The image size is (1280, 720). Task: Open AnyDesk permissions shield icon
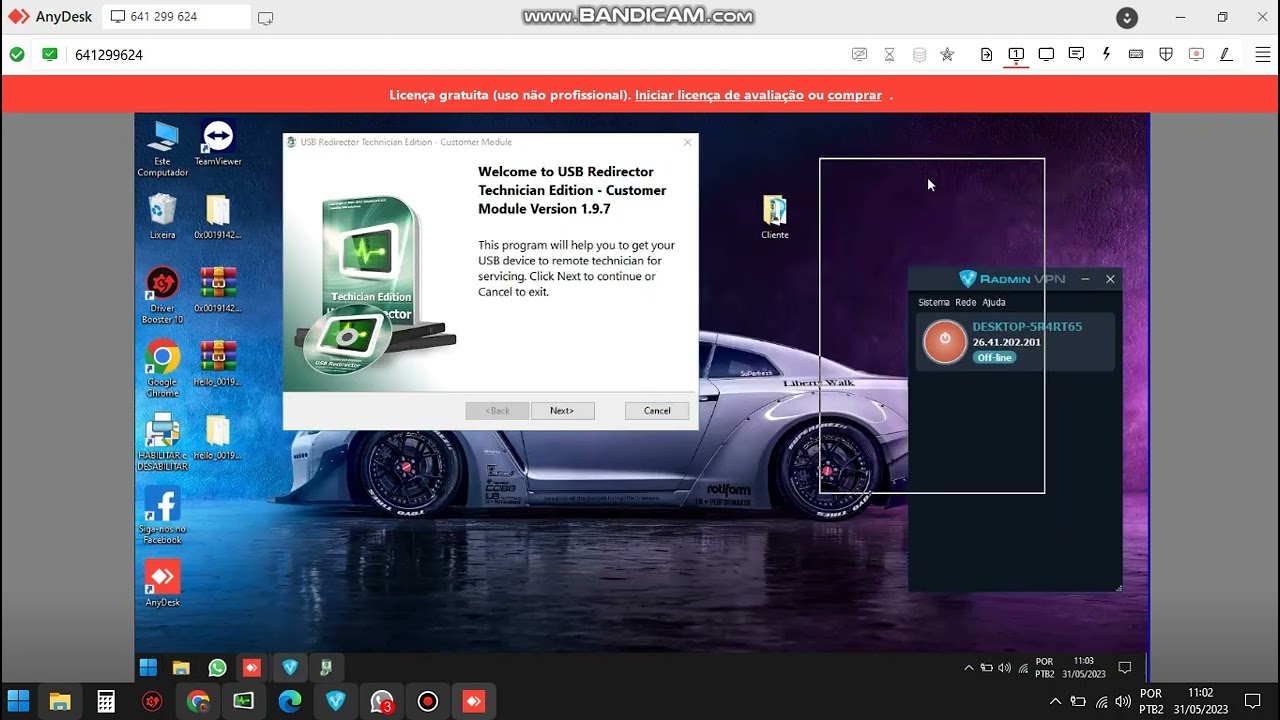tap(1166, 55)
